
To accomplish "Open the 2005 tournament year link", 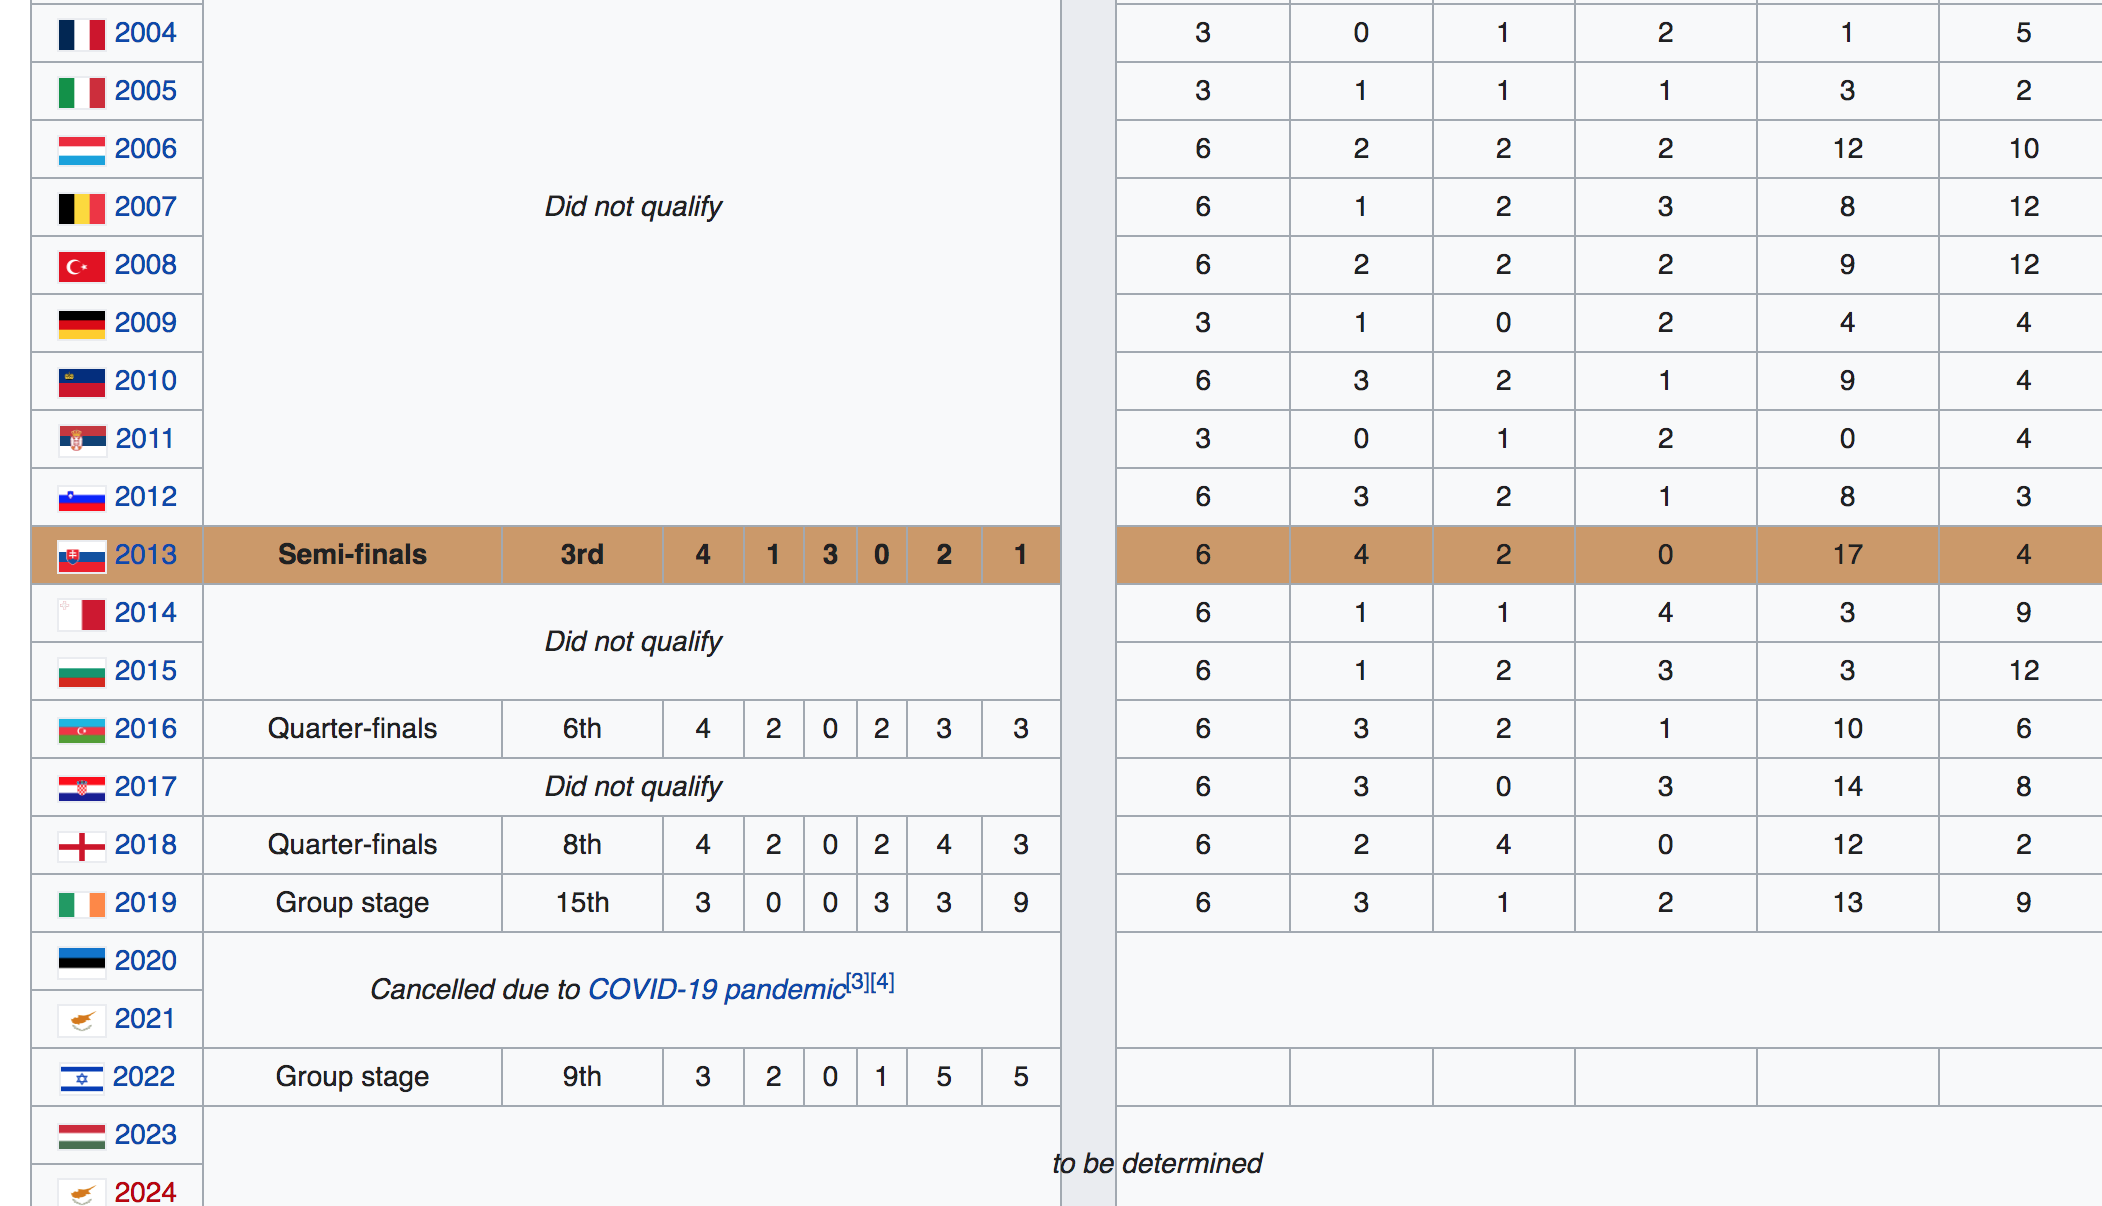I will coord(145,91).
